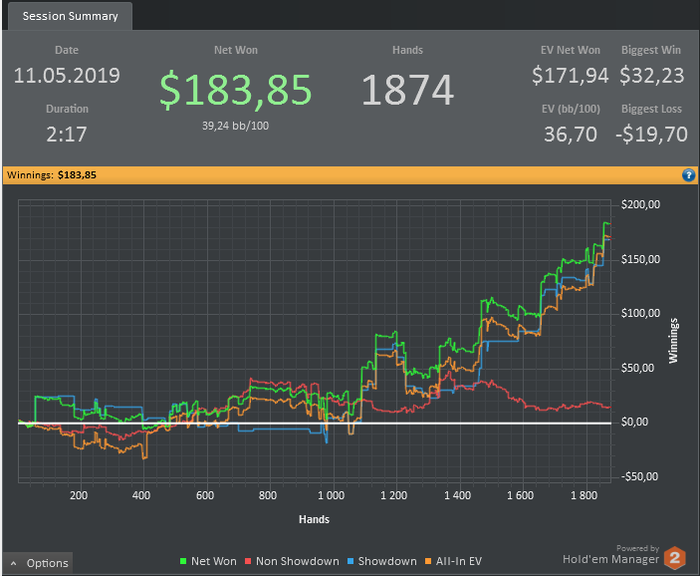700x576 pixels.
Task: Click the $200,00 axis label
Action: tap(640, 205)
